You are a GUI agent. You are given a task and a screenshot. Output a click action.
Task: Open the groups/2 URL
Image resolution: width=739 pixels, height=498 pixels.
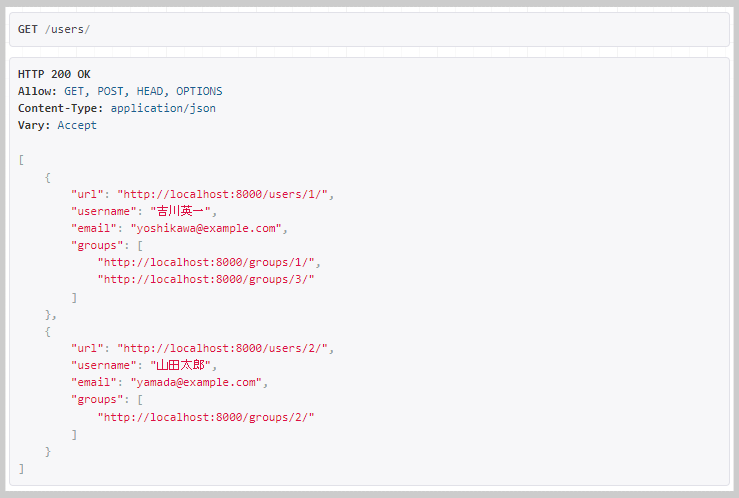point(206,417)
